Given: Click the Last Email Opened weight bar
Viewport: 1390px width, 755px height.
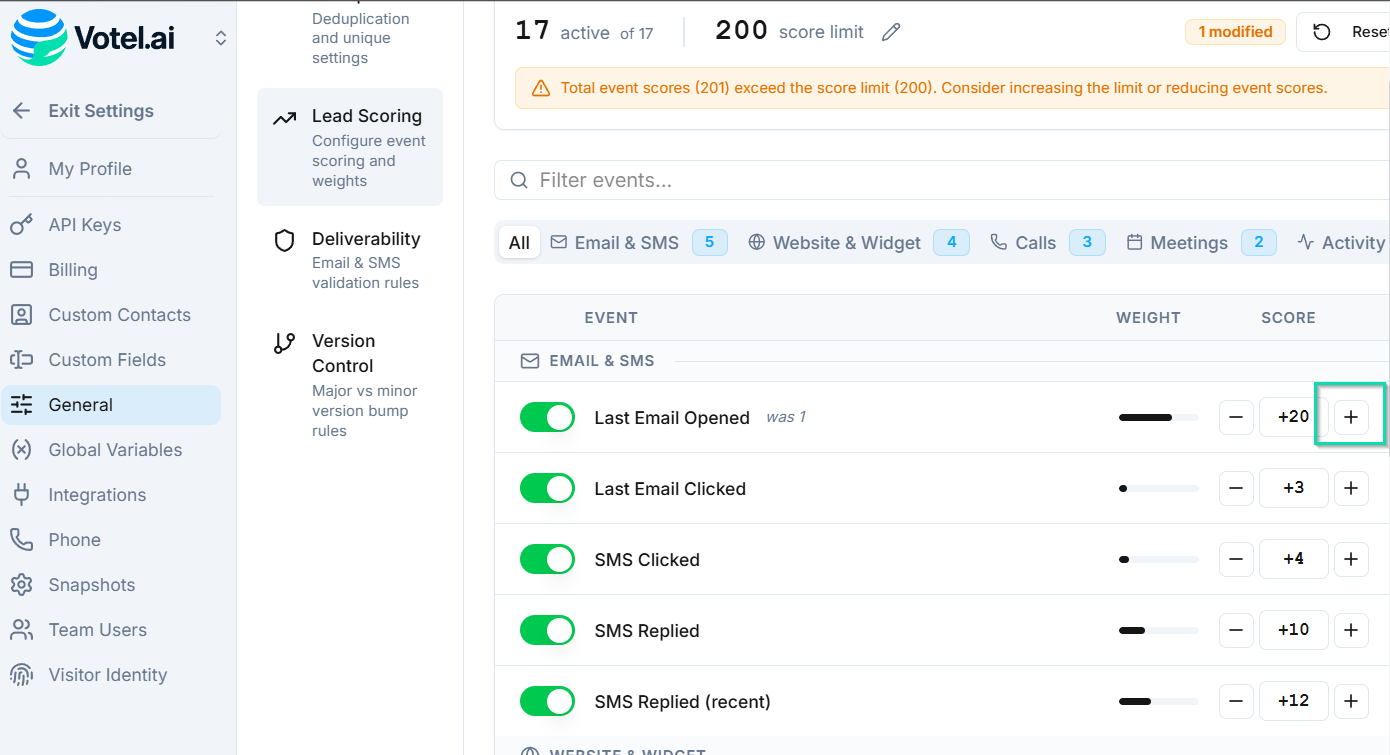Looking at the screenshot, I should [x=1158, y=417].
